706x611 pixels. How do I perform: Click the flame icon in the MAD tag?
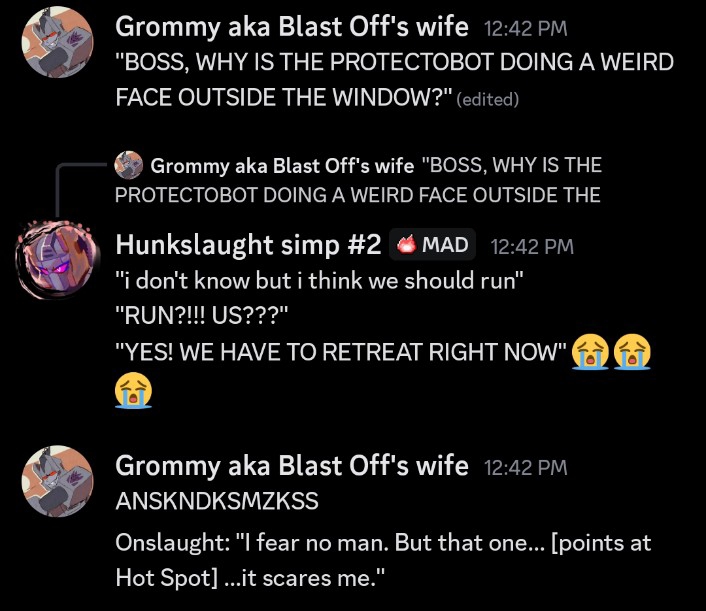coord(407,245)
